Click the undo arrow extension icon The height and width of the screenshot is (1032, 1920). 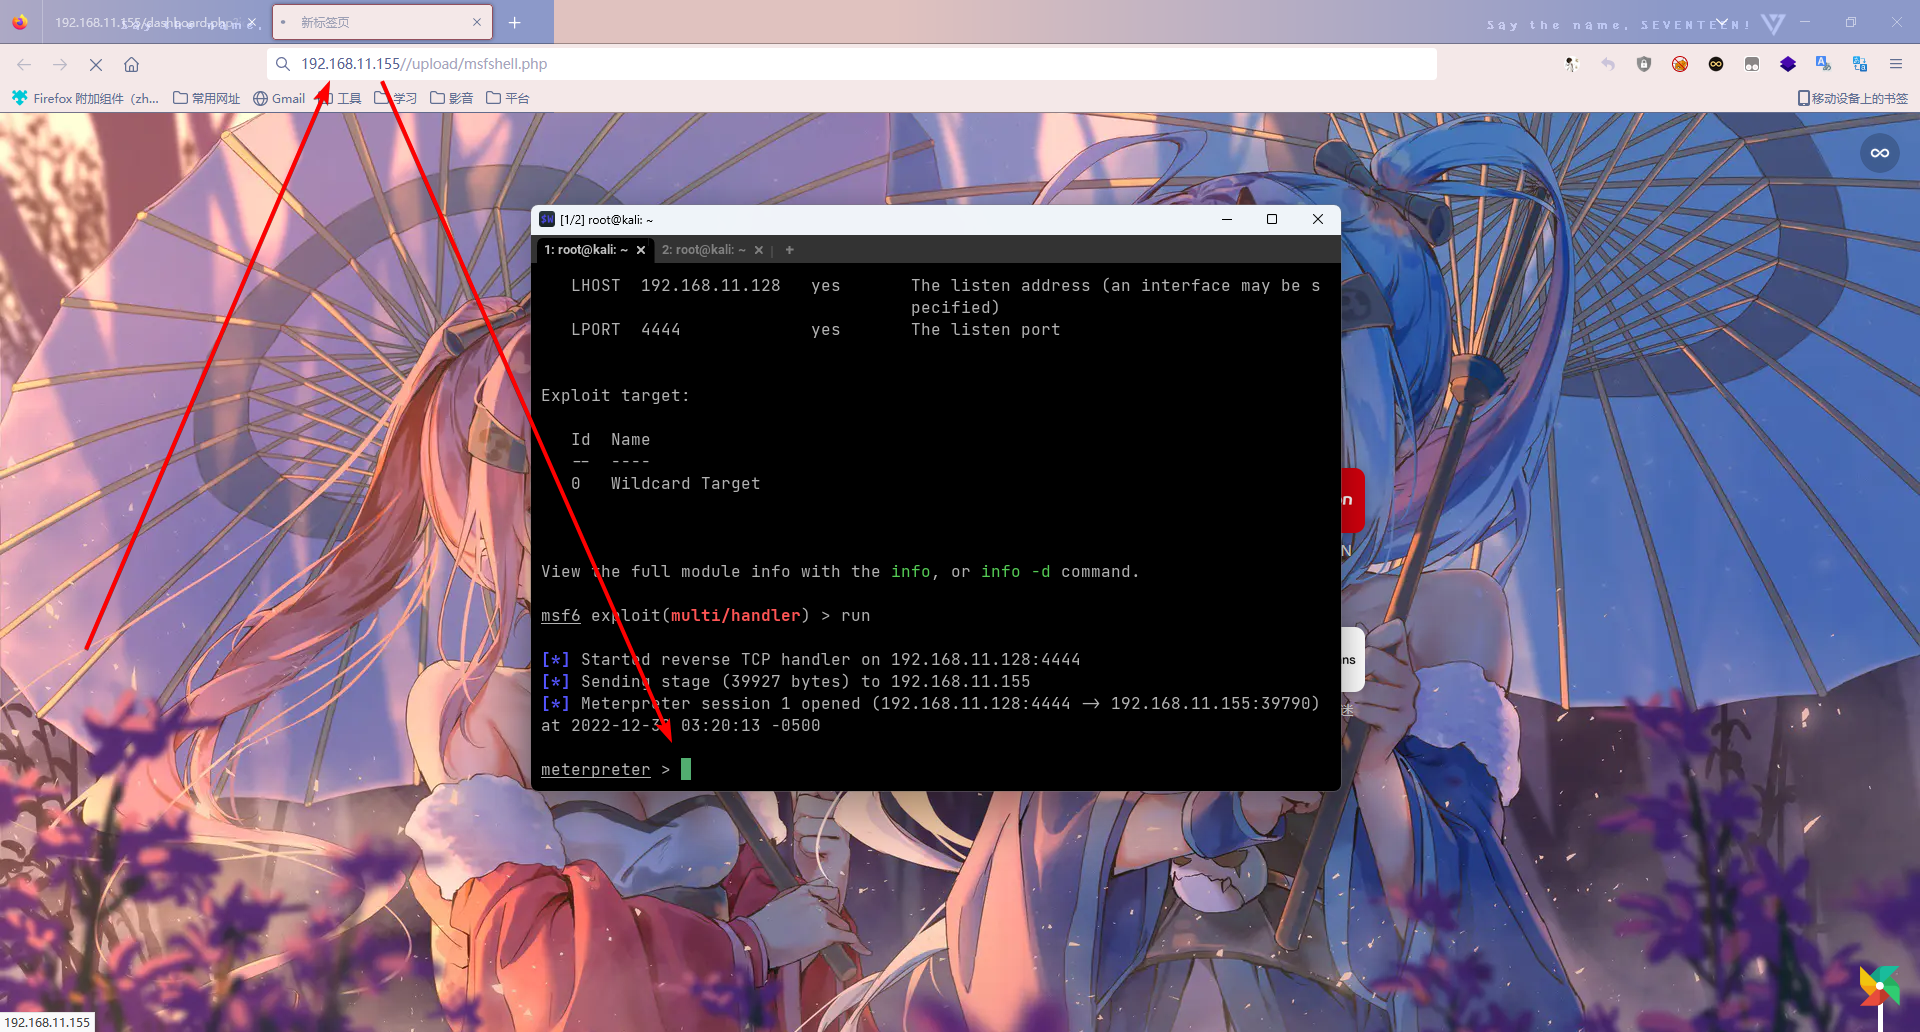click(x=1608, y=64)
